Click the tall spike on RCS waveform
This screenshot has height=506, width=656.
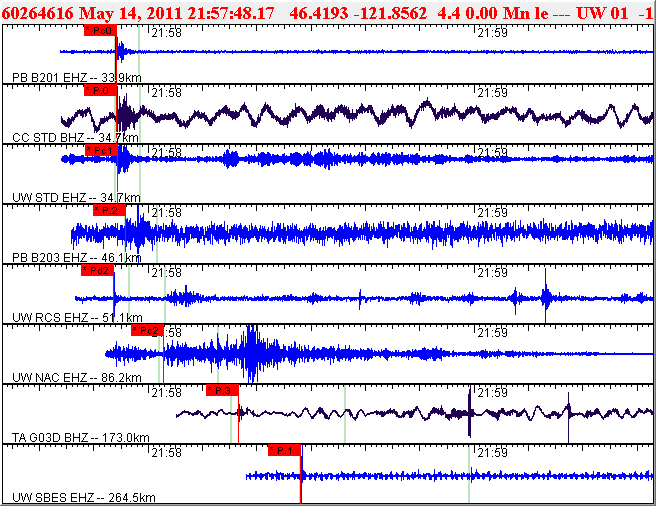click(x=546, y=295)
